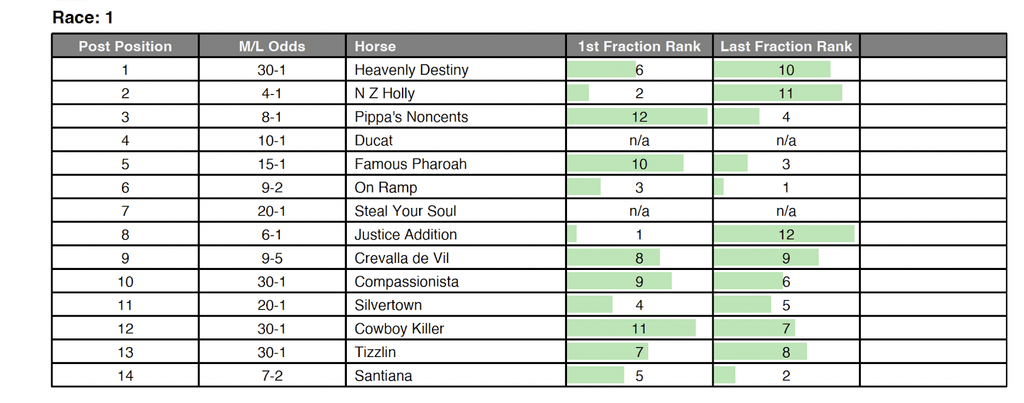
Task: Select post position 7 cell
Action: (x=125, y=211)
